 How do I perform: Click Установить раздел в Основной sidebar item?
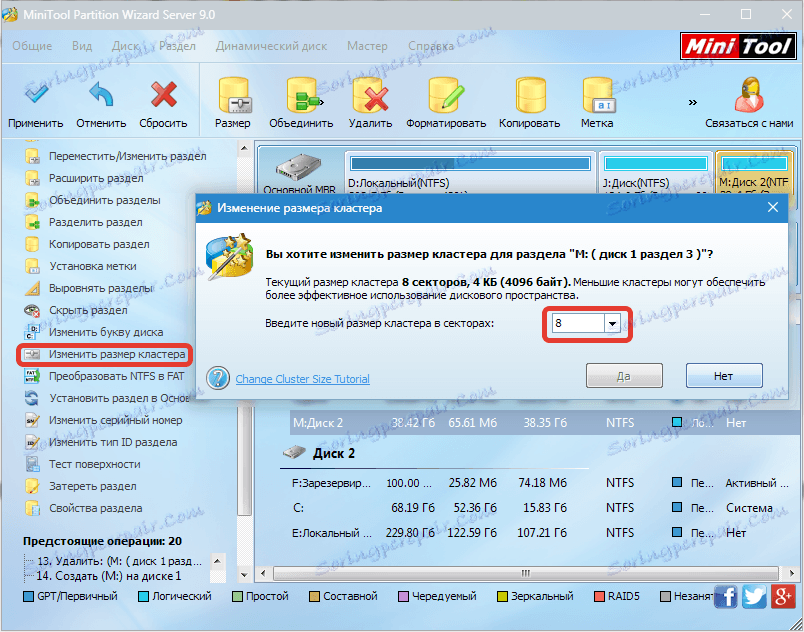pyautogui.click(x=107, y=399)
